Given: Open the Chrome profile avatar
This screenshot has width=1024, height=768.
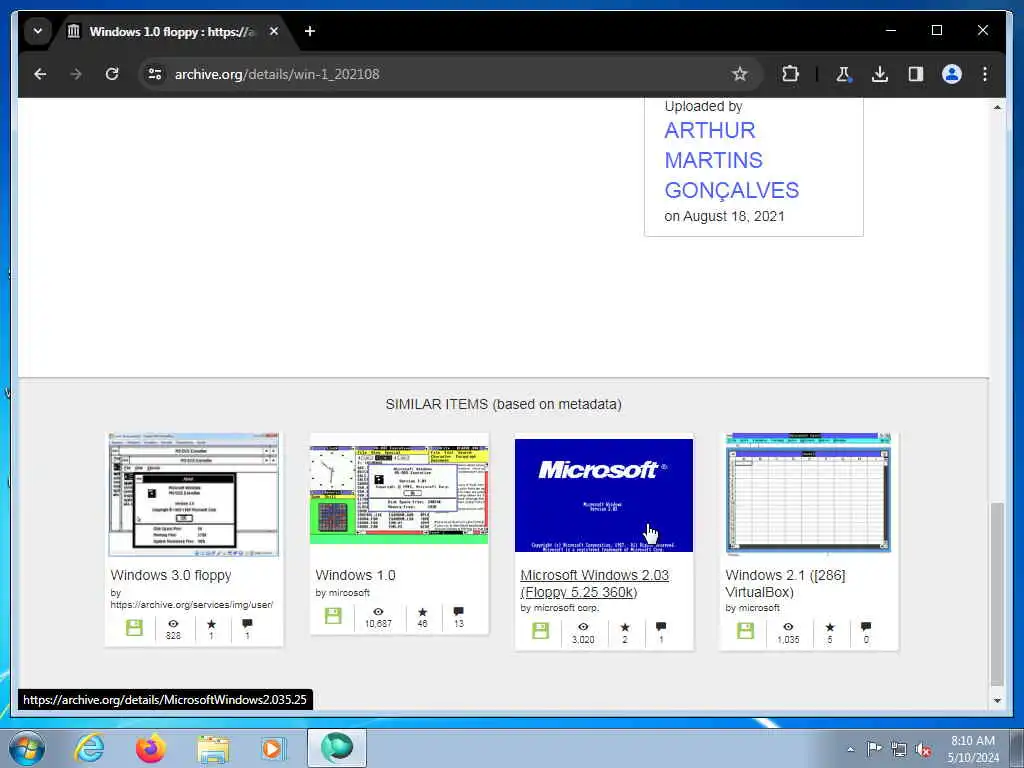Looking at the screenshot, I should pos(952,74).
